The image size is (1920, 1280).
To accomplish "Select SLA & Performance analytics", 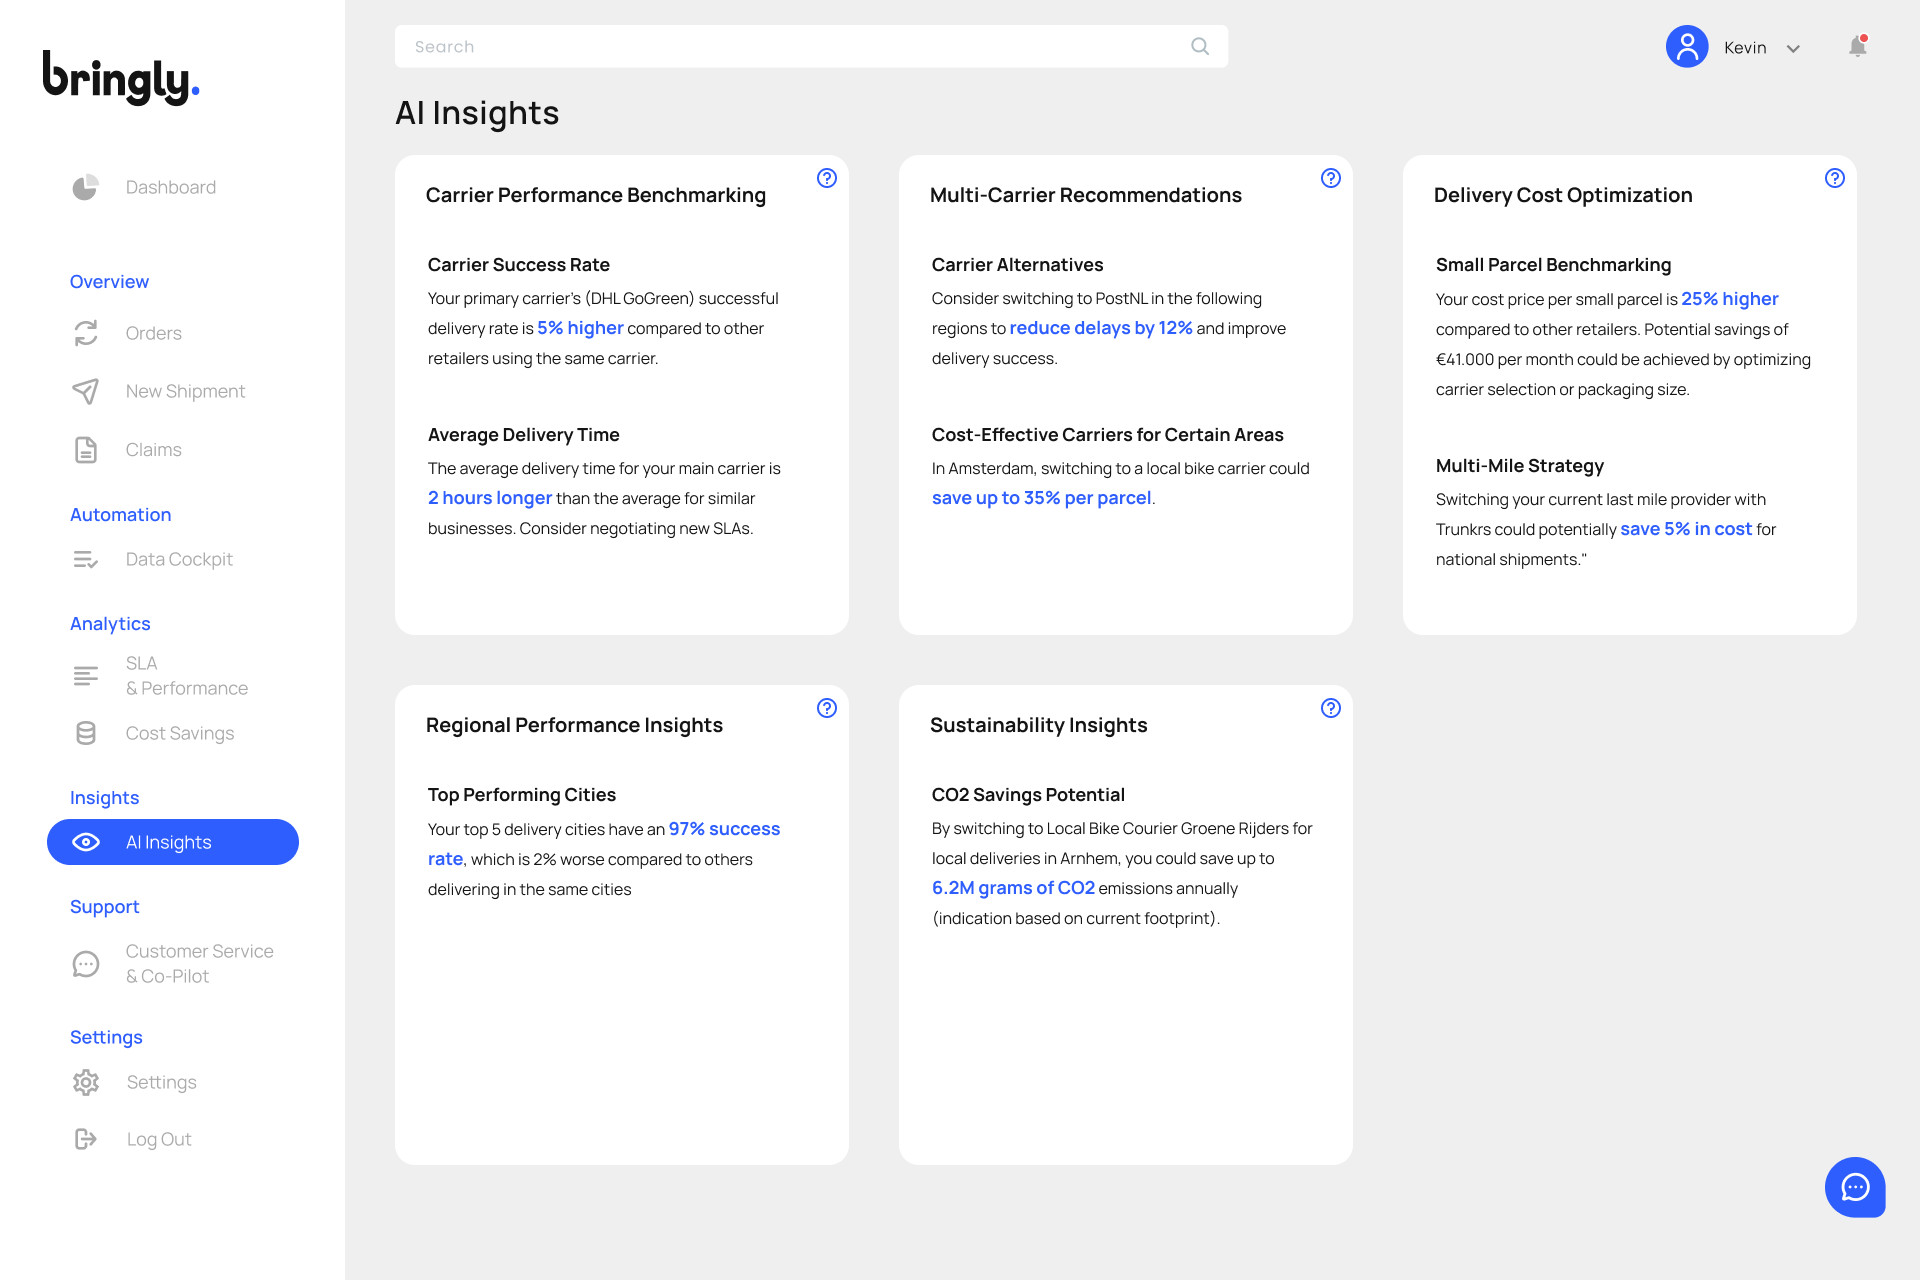I will 186,676.
